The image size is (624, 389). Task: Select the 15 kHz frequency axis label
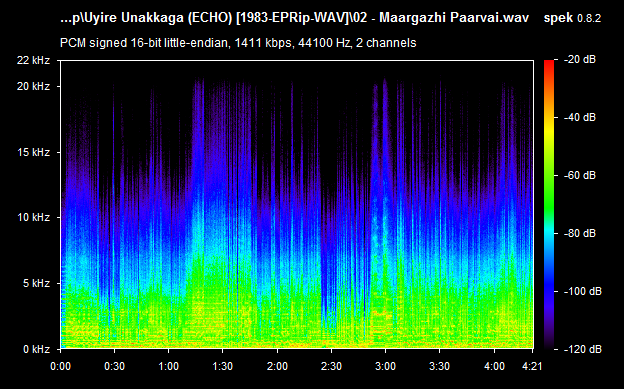33,152
